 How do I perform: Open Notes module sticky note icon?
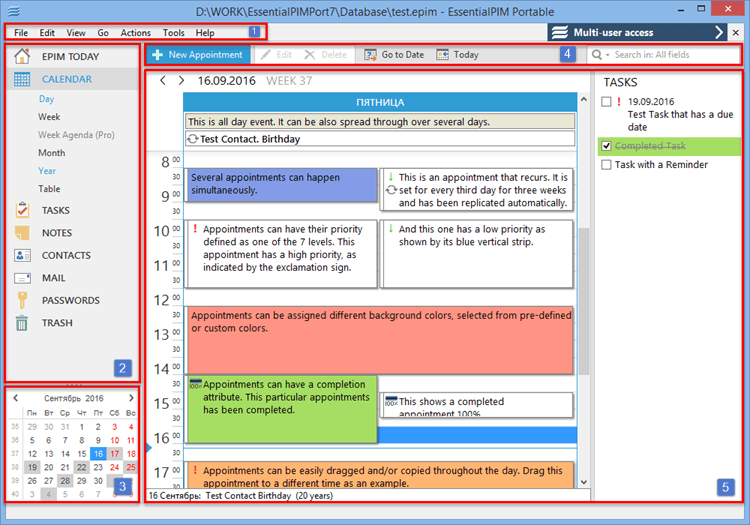pyautogui.click(x=22, y=232)
